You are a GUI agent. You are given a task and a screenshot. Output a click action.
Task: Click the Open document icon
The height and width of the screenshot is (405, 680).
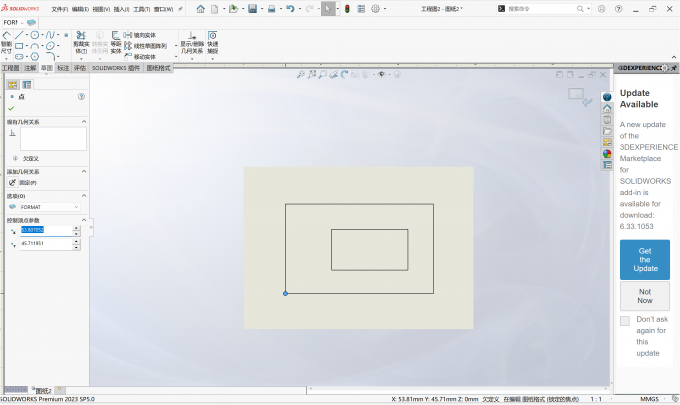[x=233, y=9]
